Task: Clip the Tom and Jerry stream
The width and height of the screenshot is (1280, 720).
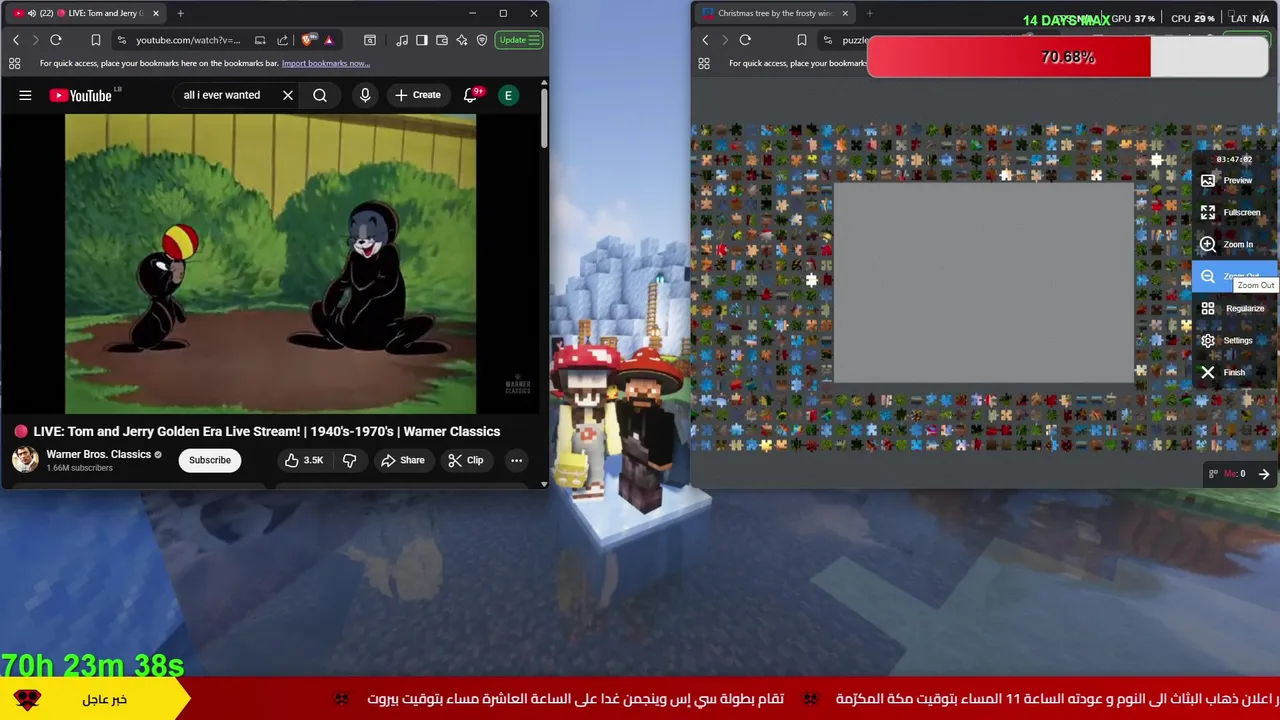Action: point(465,460)
